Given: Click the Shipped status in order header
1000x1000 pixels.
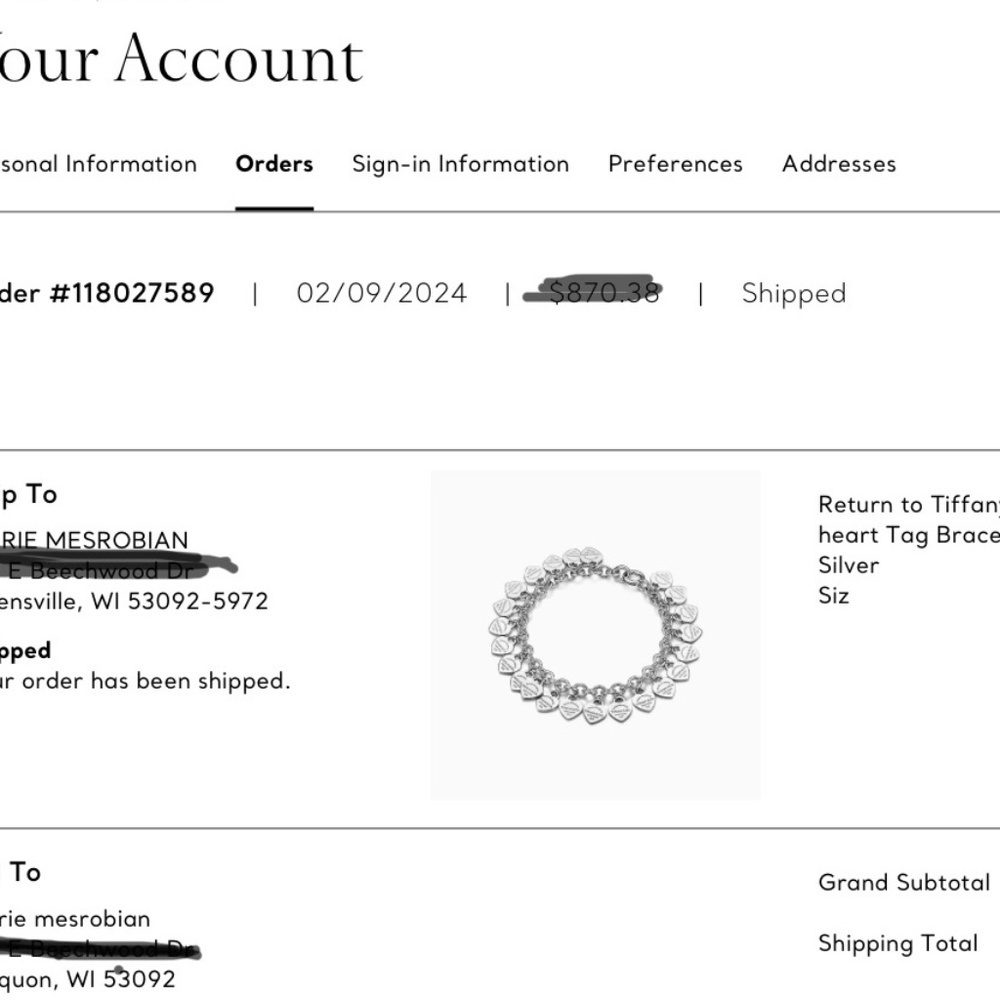Looking at the screenshot, I should 794,293.
